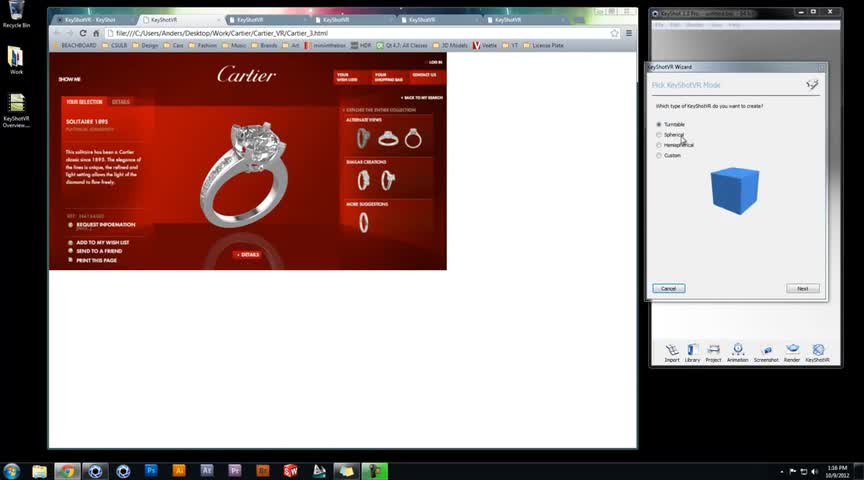864x480 pixels.
Task: Select the More Suggestions ring thumbnail
Action: 364,223
